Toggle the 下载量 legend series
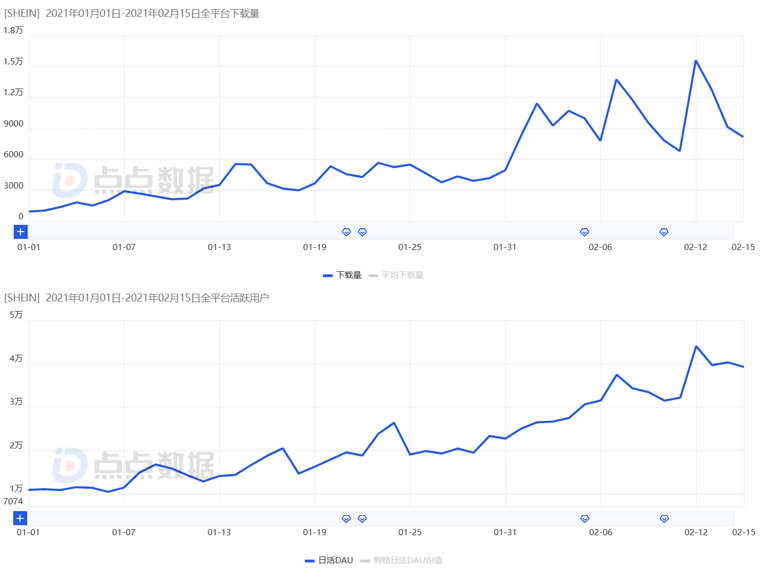 [342, 275]
